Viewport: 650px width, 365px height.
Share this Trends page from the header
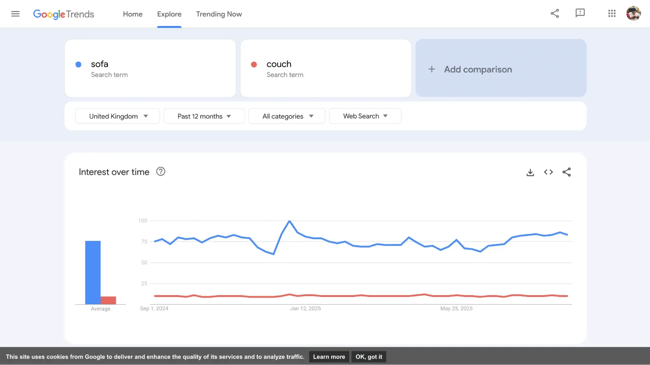click(555, 14)
